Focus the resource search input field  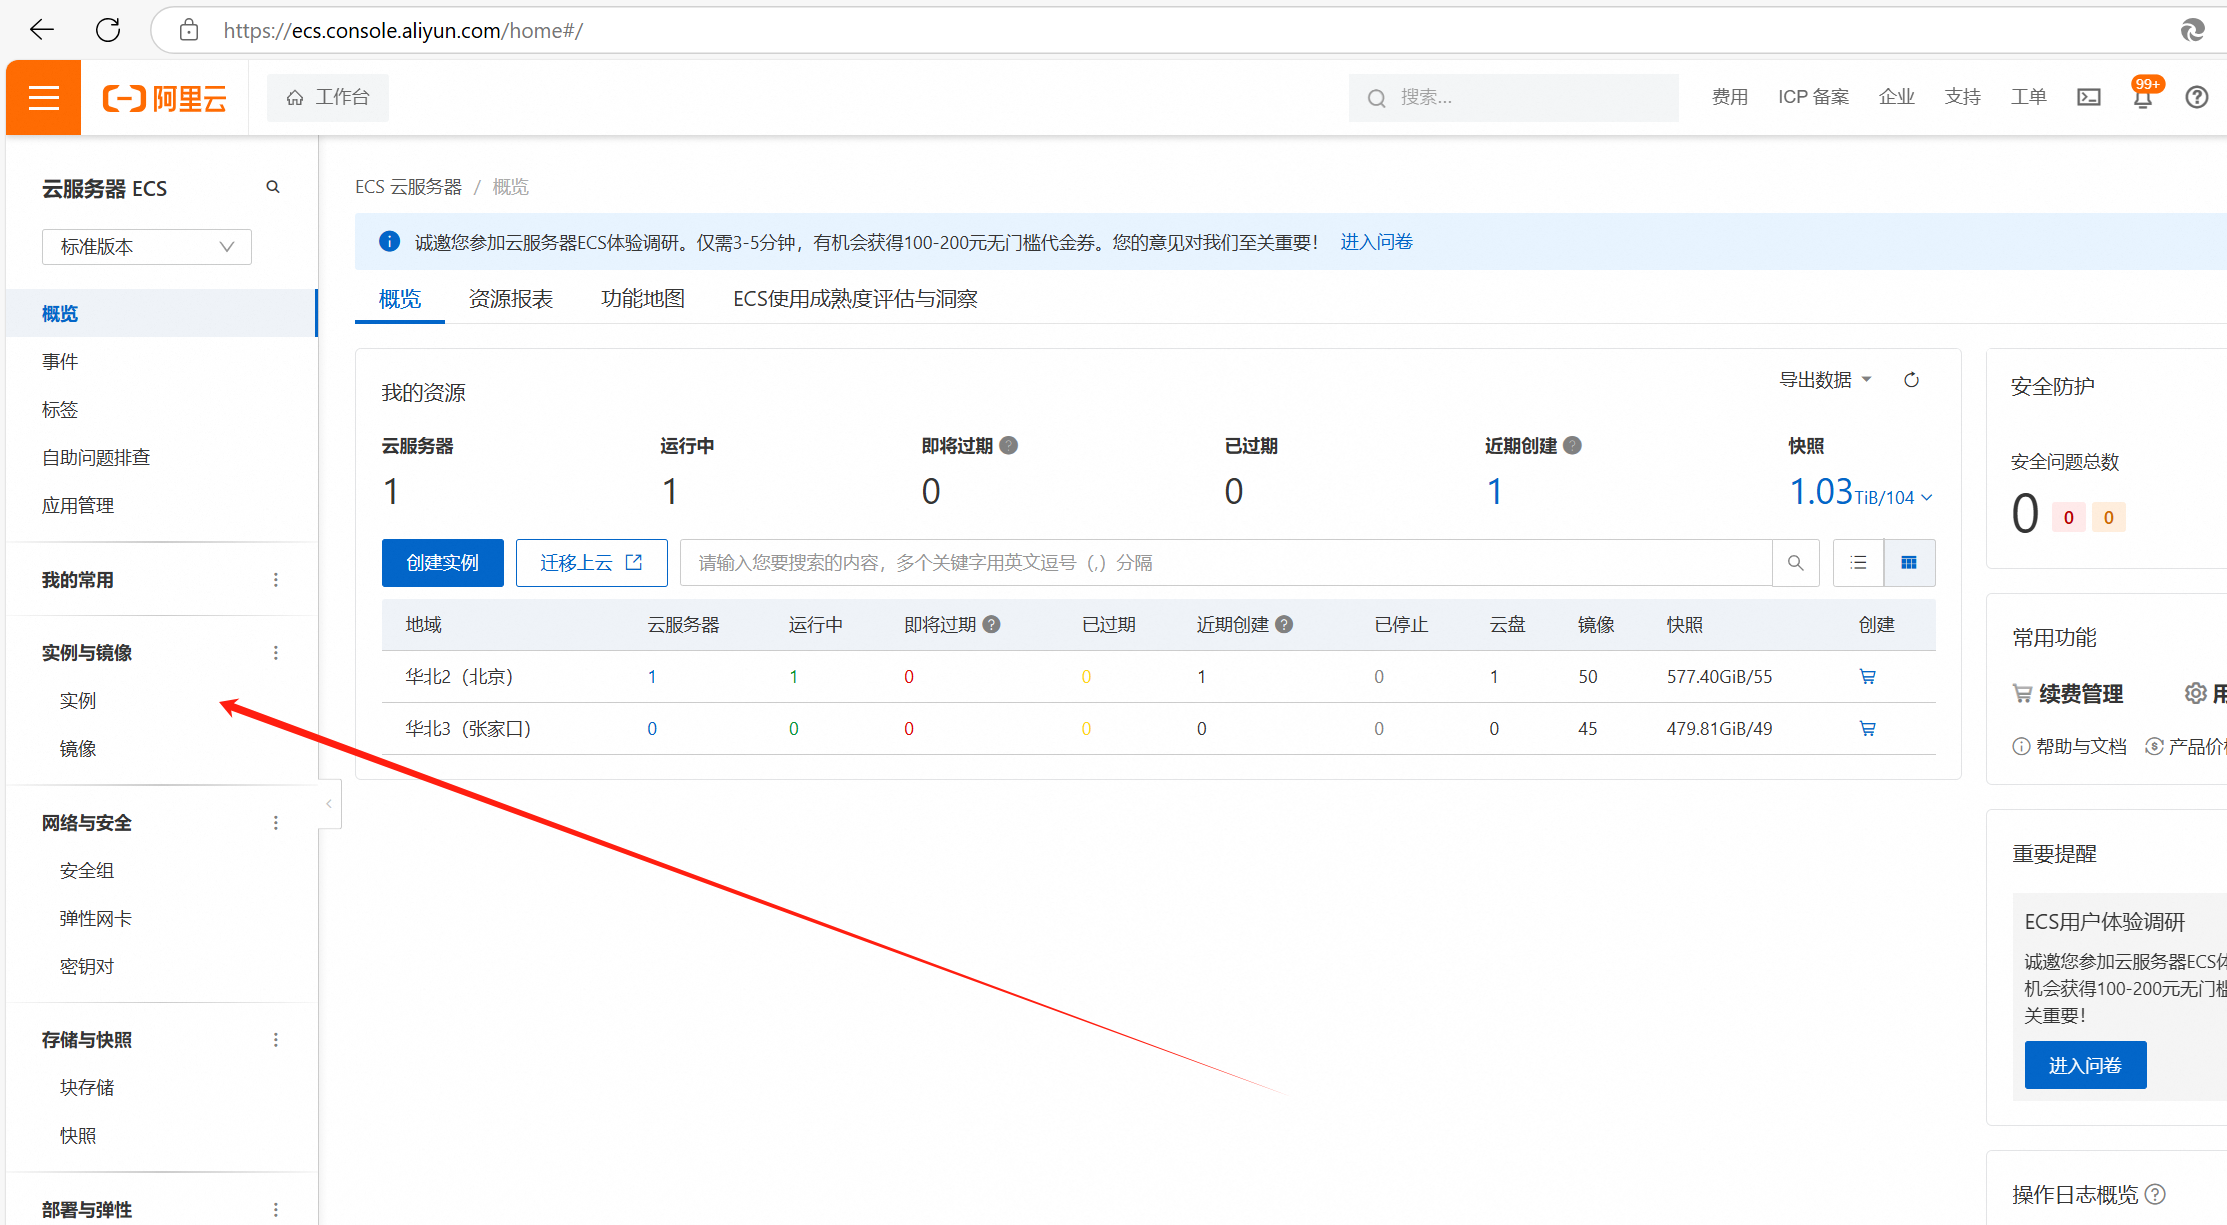tap(1225, 563)
